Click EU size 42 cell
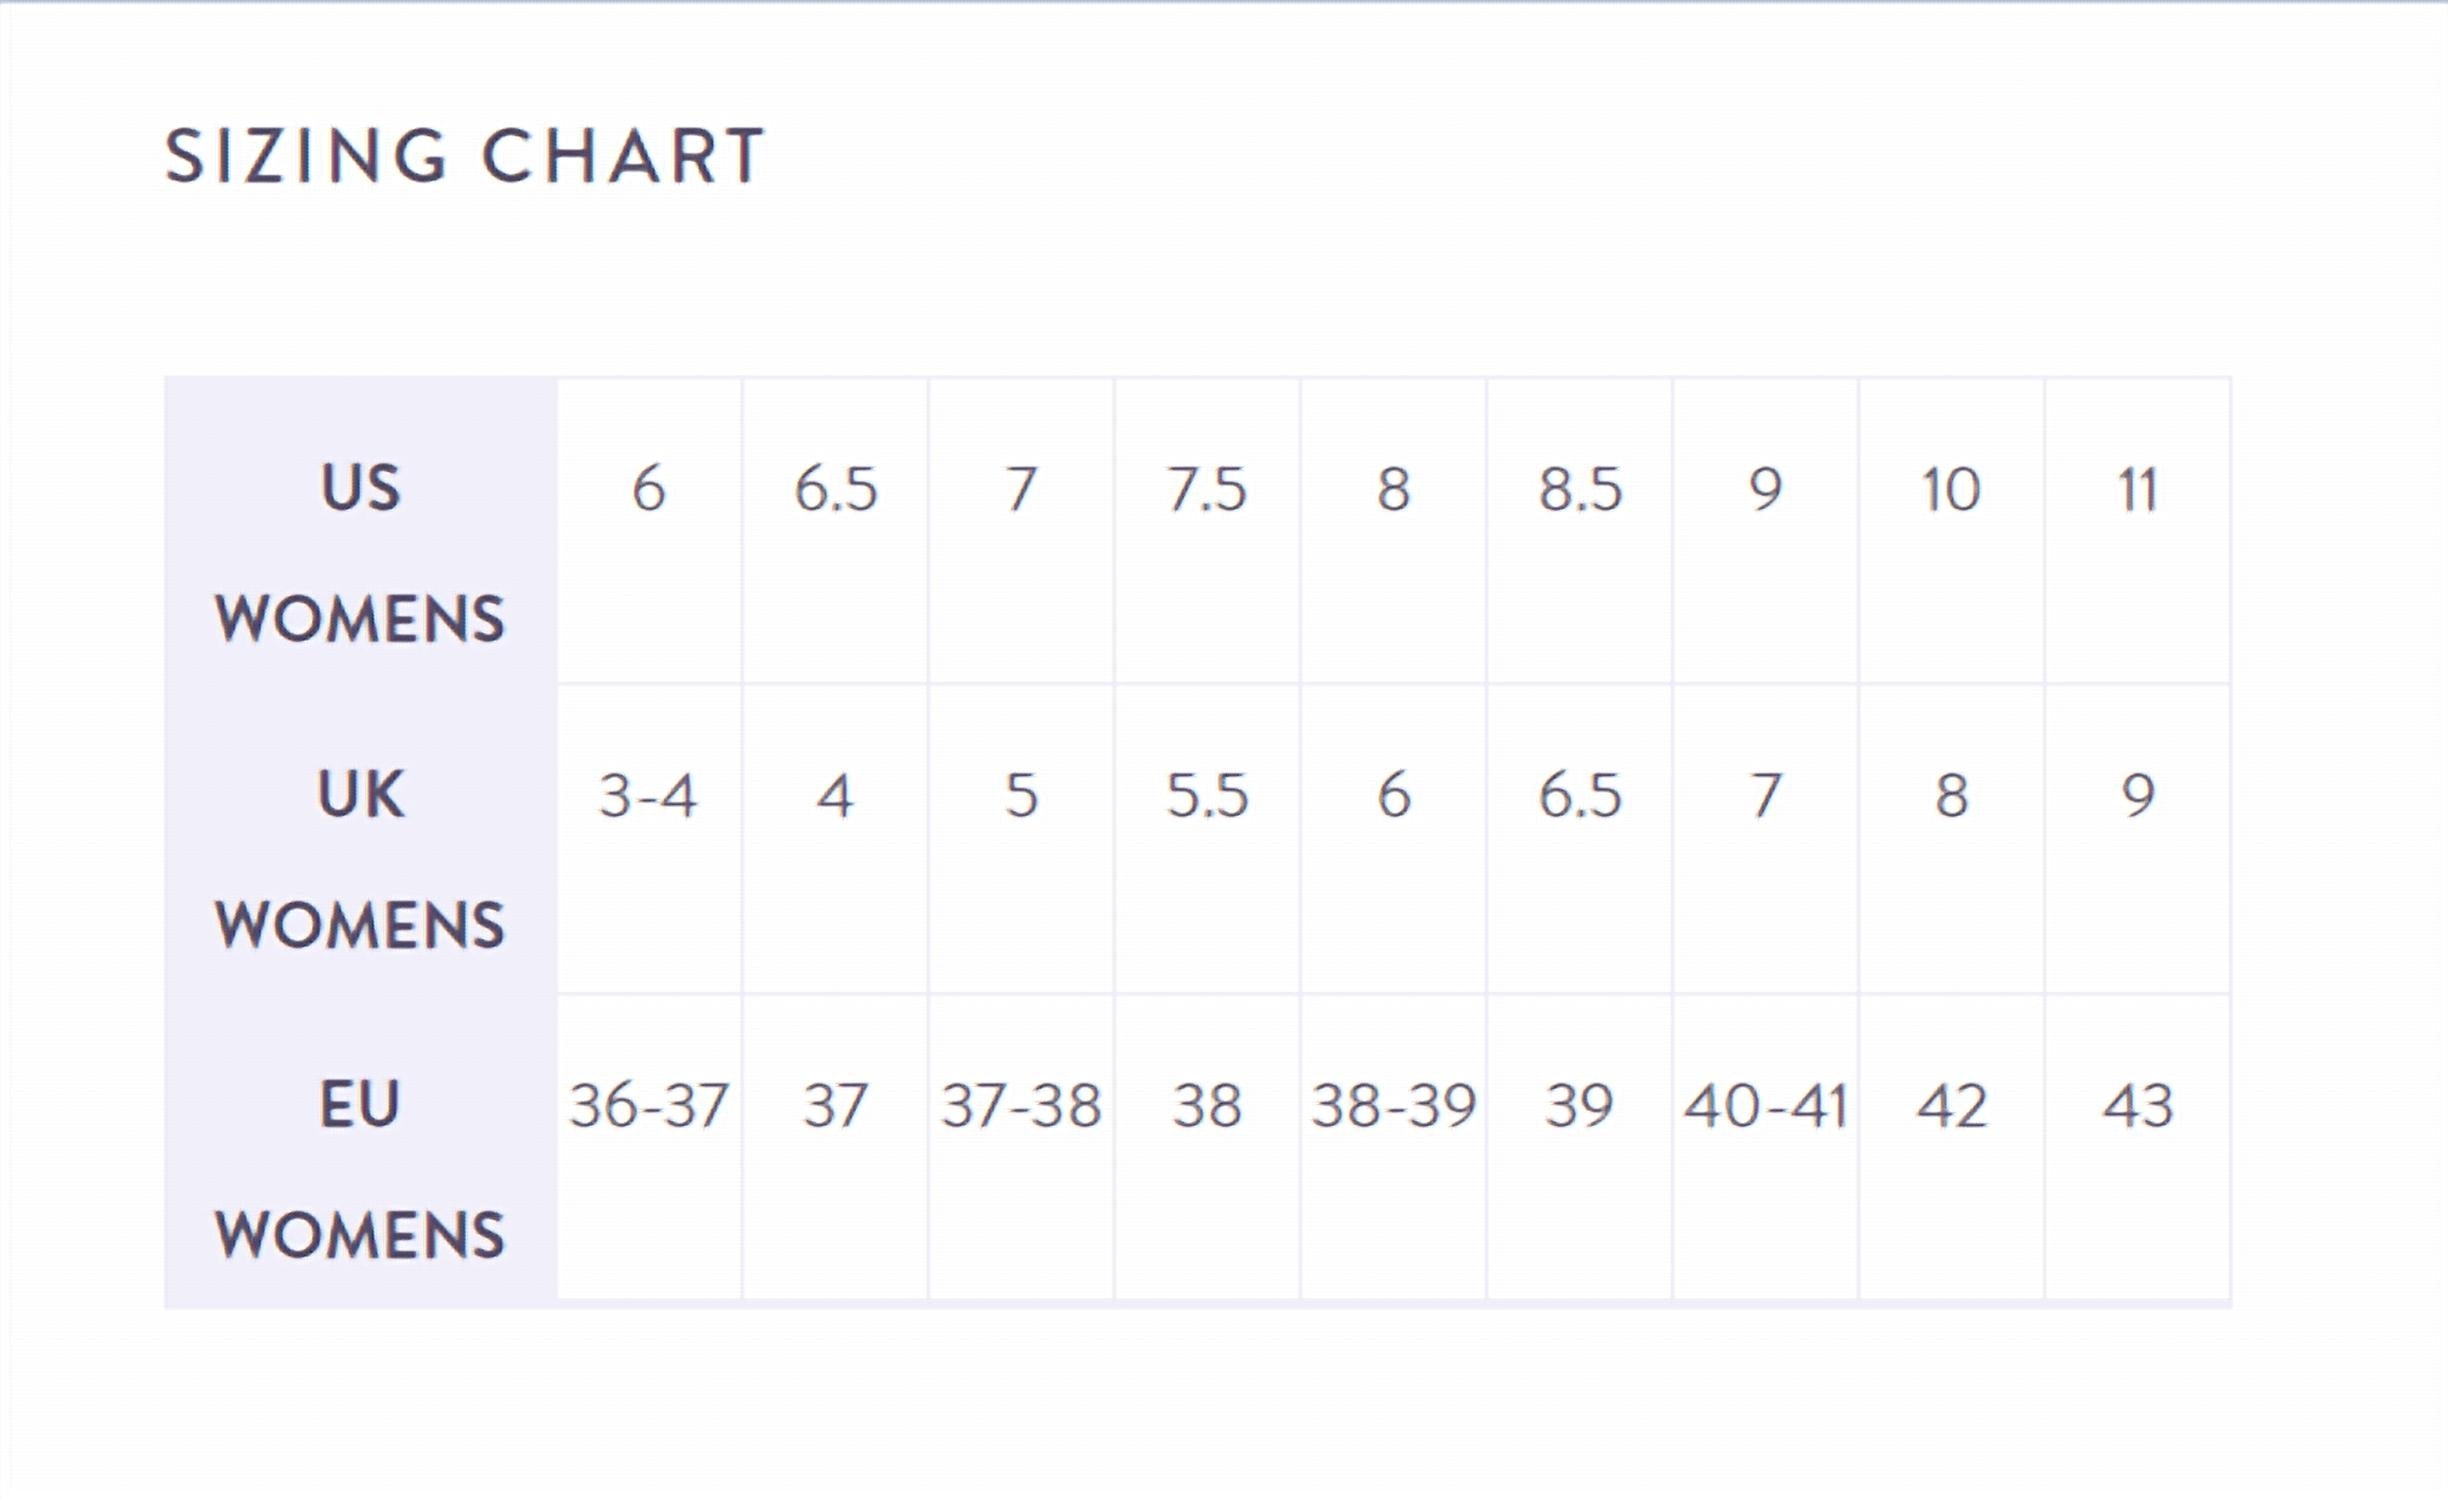The height and width of the screenshot is (1499, 2448). pyautogui.click(x=1951, y=1106)
